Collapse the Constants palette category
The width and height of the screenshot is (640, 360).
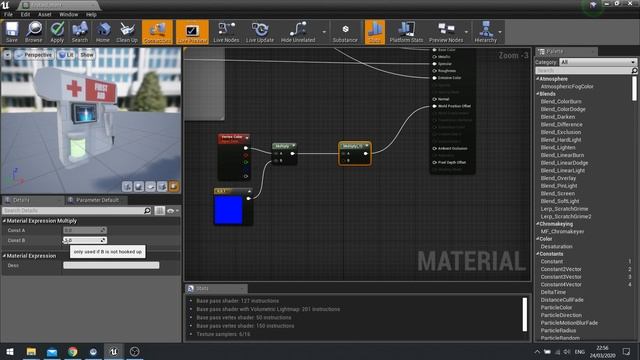(538, 254)
